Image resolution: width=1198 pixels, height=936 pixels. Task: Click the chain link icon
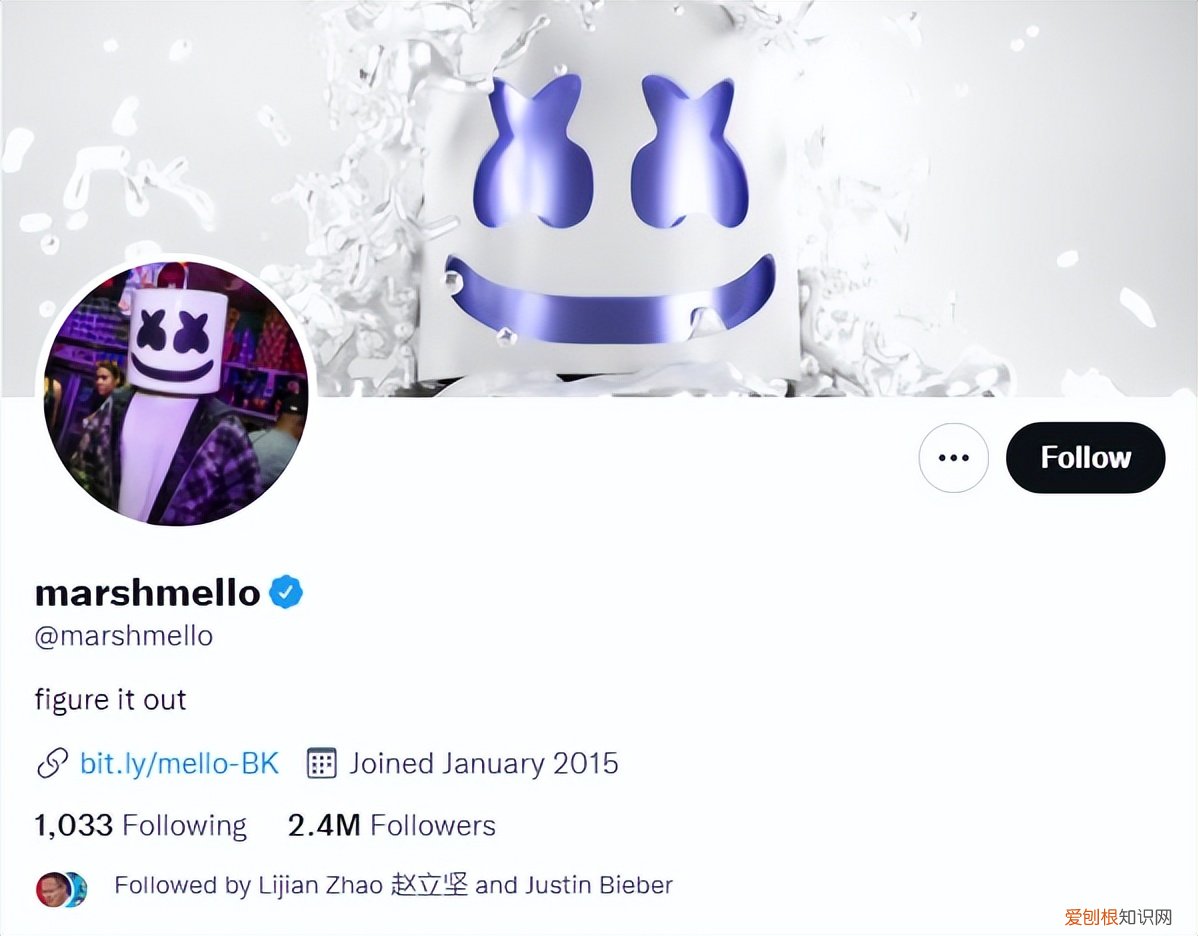coord(52,763)
